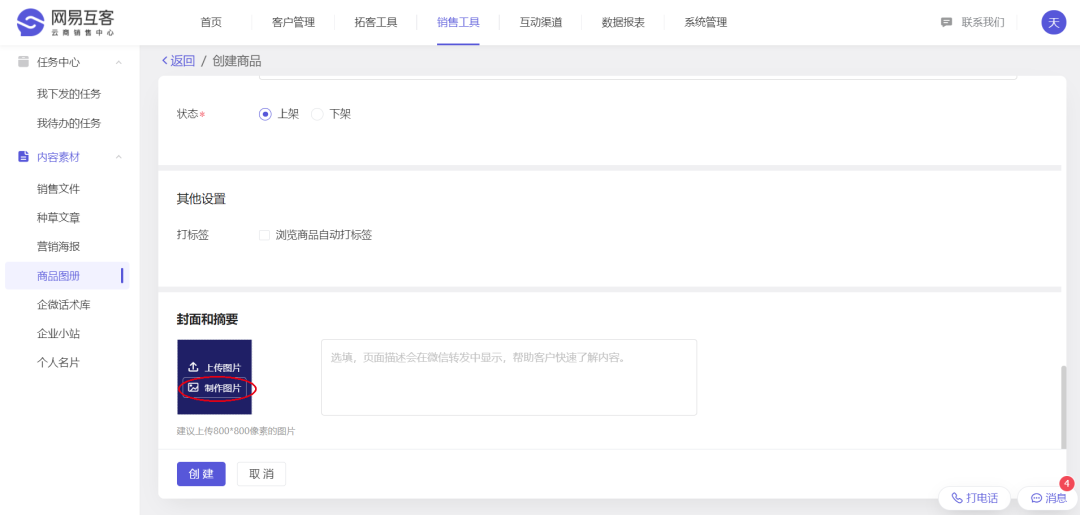
Task: Click the page description text area
Action: point(509,377)
